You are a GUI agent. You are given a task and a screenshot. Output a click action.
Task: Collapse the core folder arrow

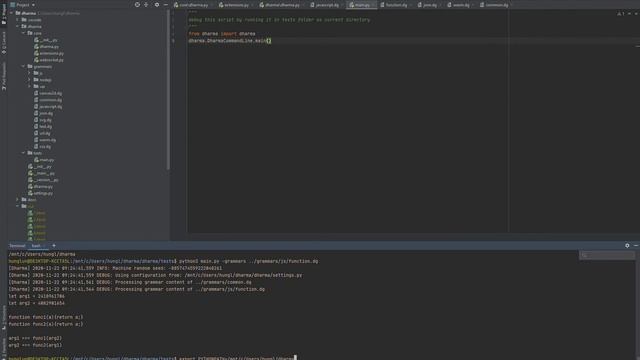pos(24,33)
